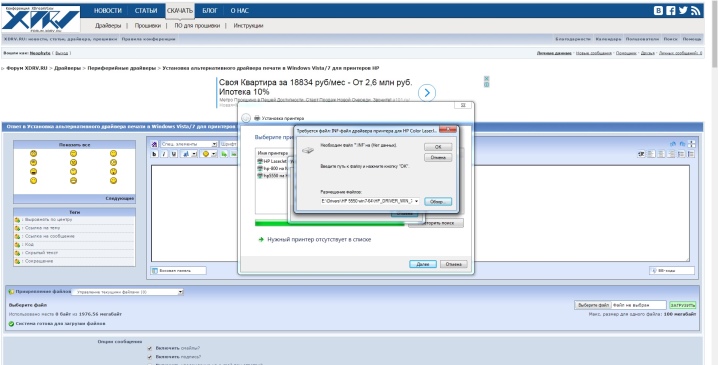
Task: Click the Обзор browse button
Action: [438, 202]
